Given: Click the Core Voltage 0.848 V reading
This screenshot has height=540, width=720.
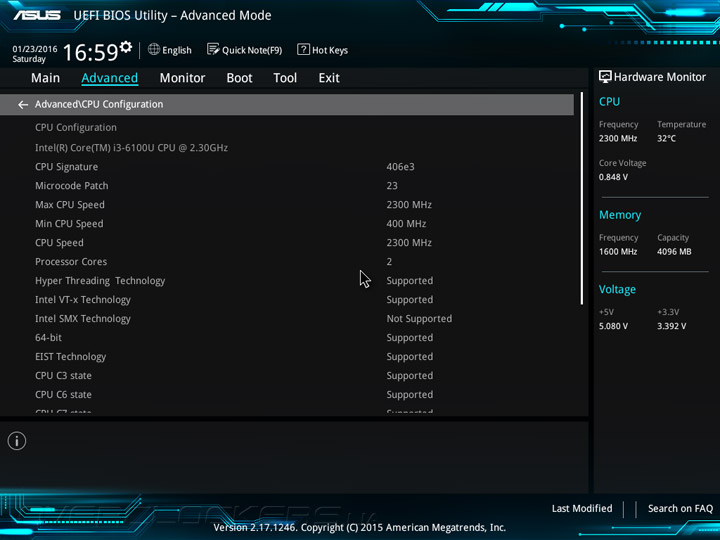Looking at the screenshot, I should point(613,177).
